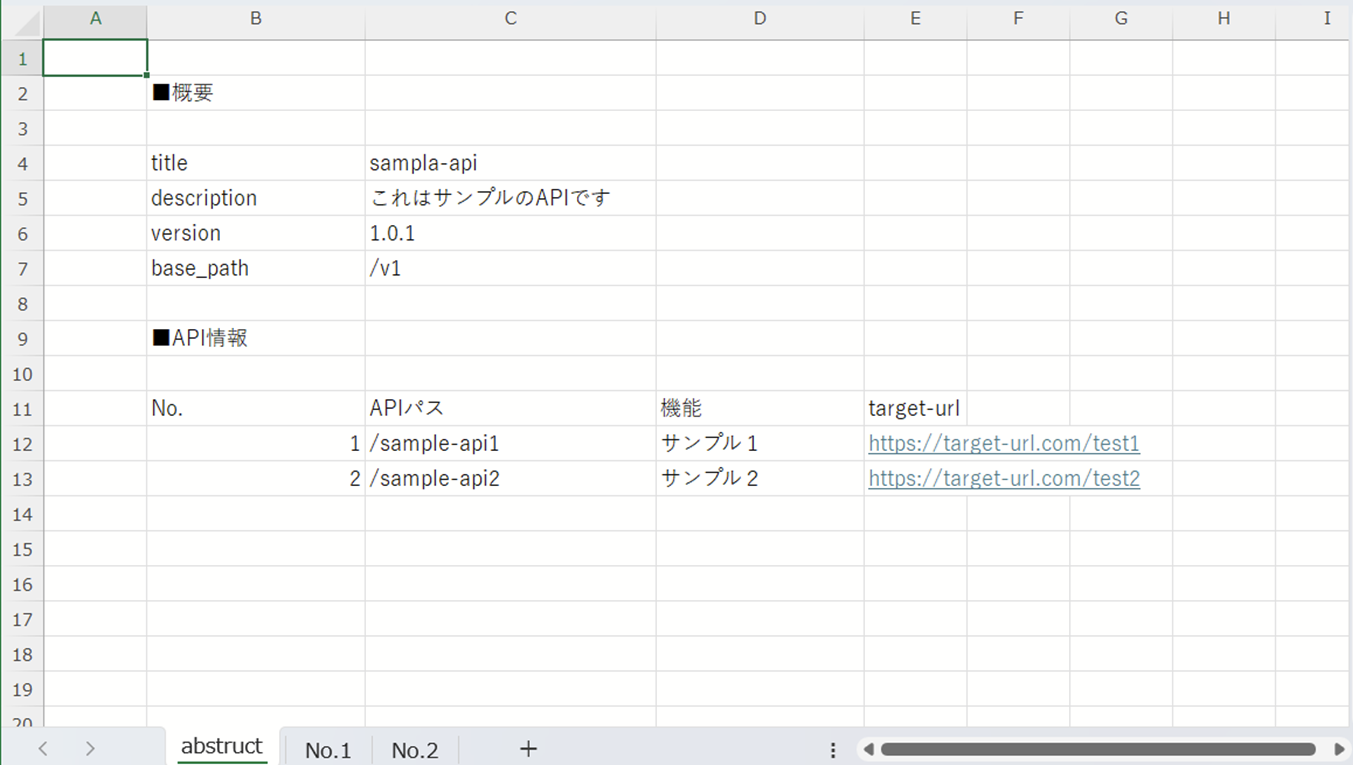The width and height of the screenshot is (1353, 765).
Task: Click next sheet navigation arrow
Action: tap(90, 749)
